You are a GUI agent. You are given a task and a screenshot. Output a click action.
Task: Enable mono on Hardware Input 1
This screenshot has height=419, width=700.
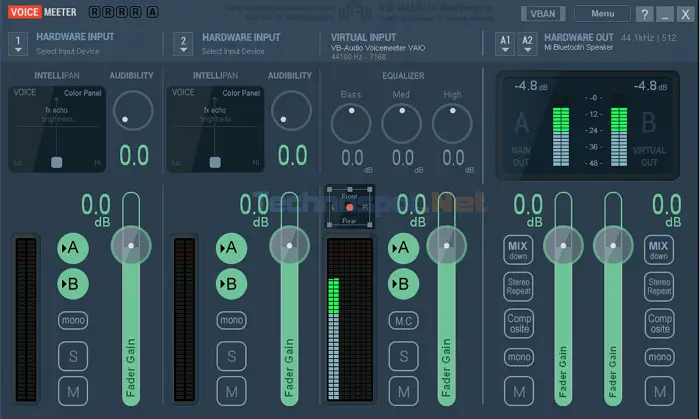tap(73, 320)
